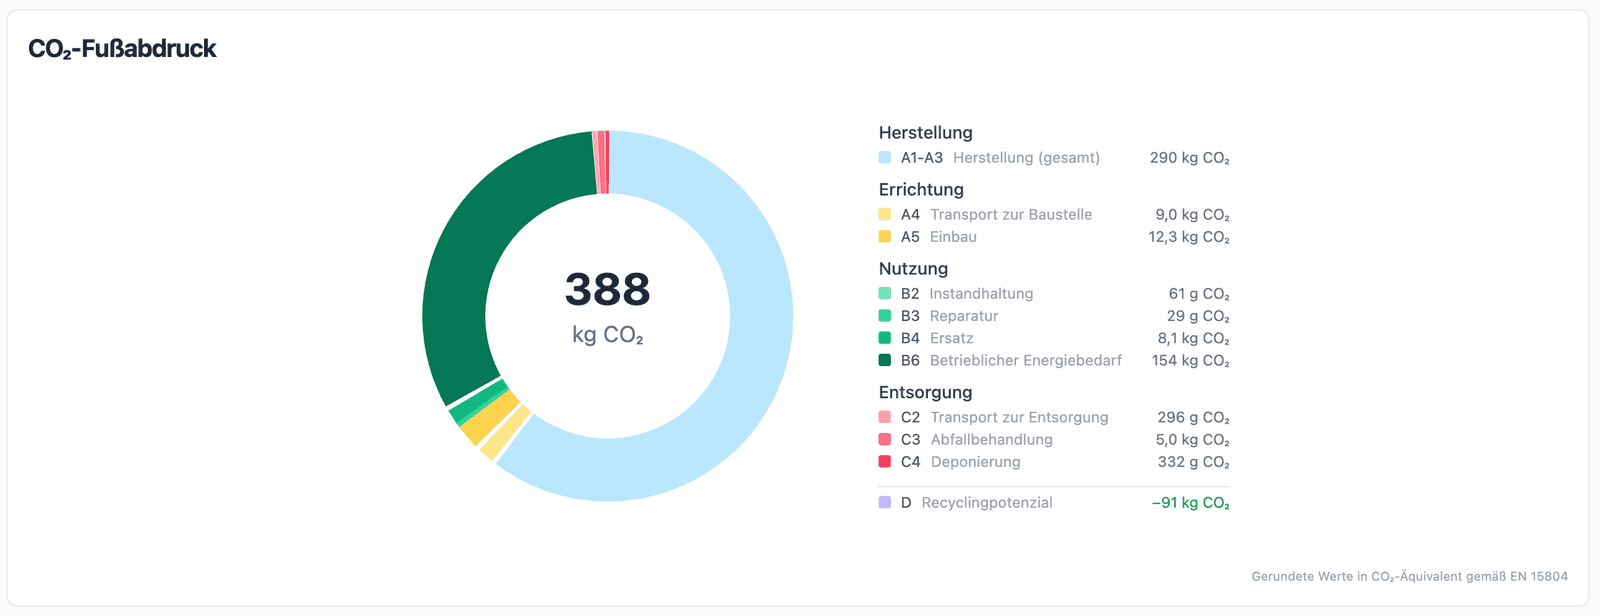The image size is (1600, 616).
Task: Click the red C4 Deponierung legend swatch
Action: pyautogui.click(x=885, y=461)
